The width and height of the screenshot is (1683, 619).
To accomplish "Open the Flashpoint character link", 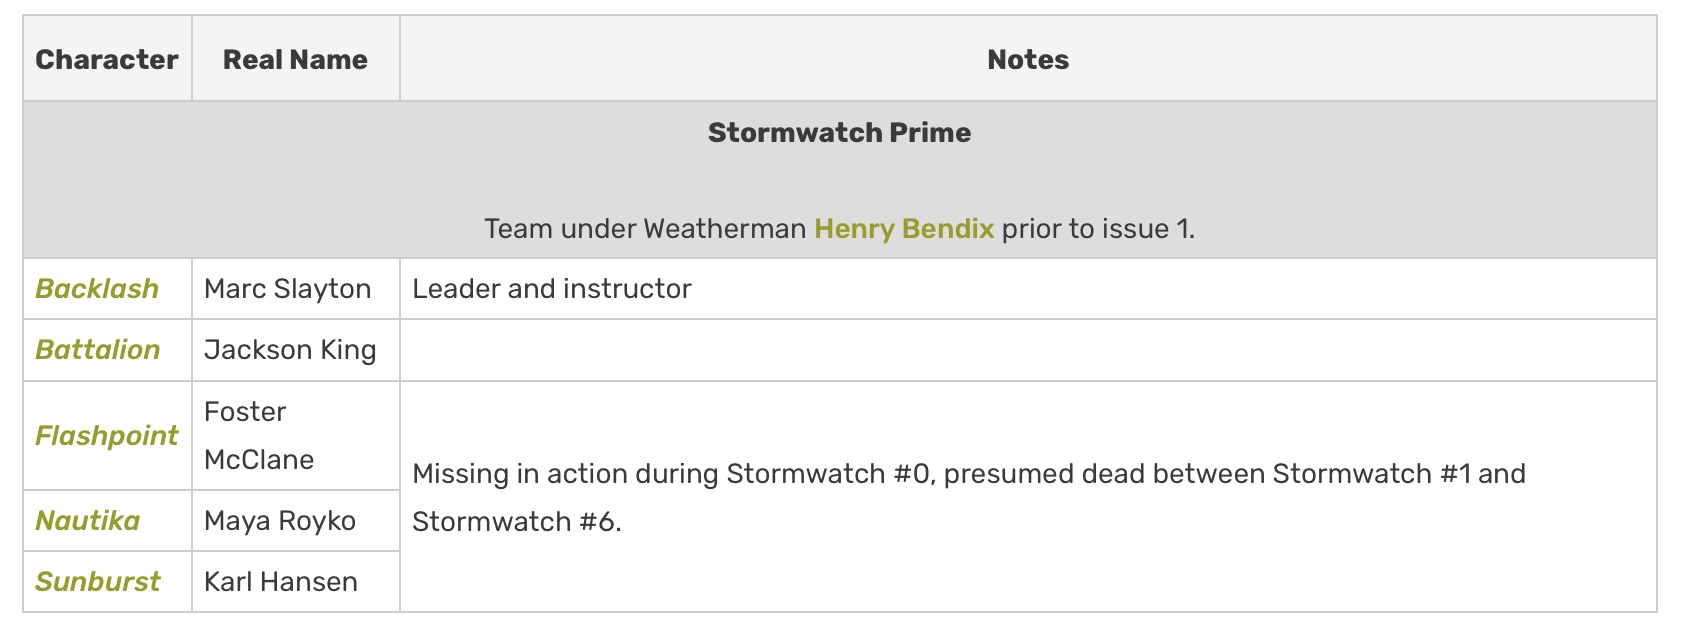I will 107,436.
